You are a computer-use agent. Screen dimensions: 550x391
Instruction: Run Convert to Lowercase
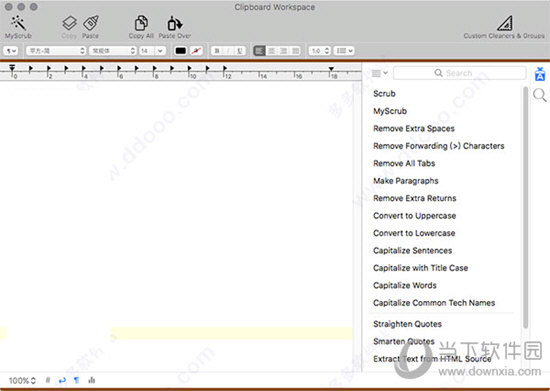tap(414, 233)
